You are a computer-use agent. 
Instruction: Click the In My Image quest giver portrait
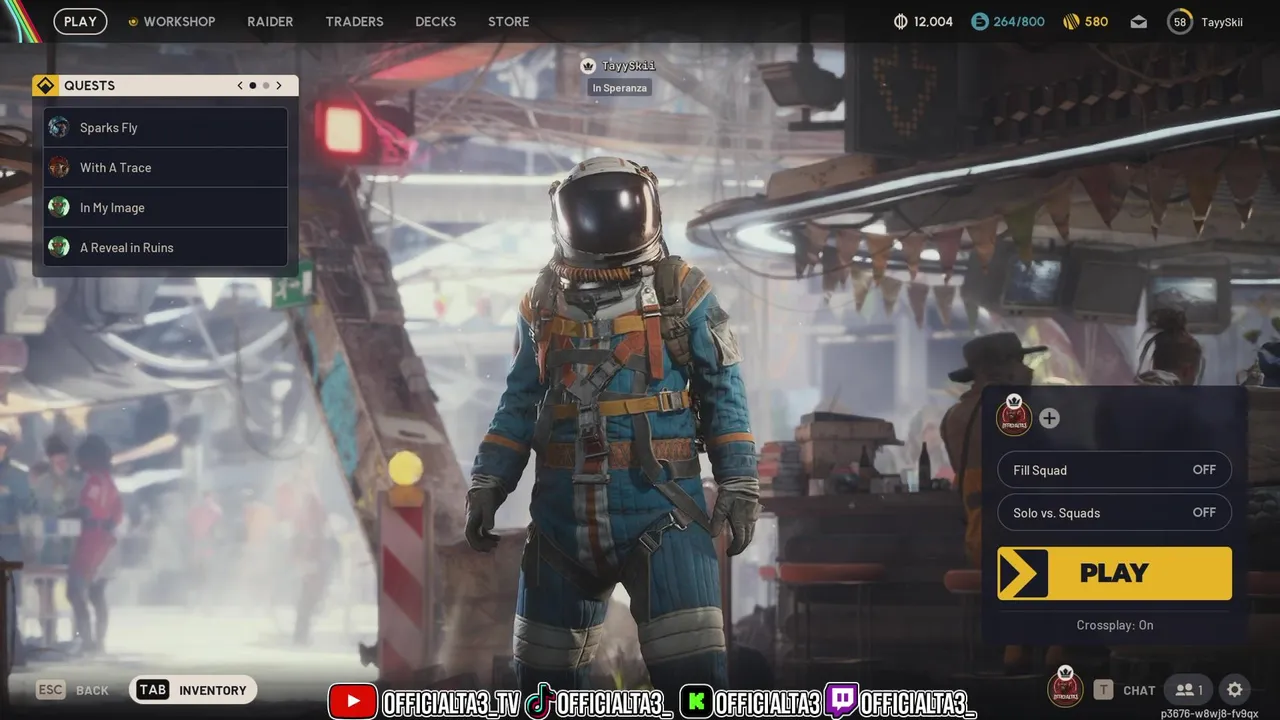[59, 207]
